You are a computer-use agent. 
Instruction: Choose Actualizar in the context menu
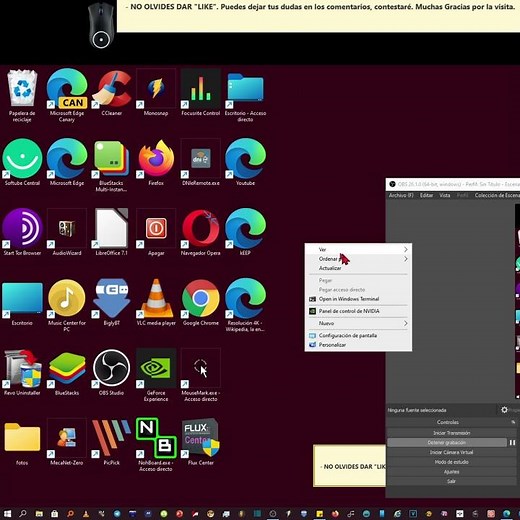[358, 268]
